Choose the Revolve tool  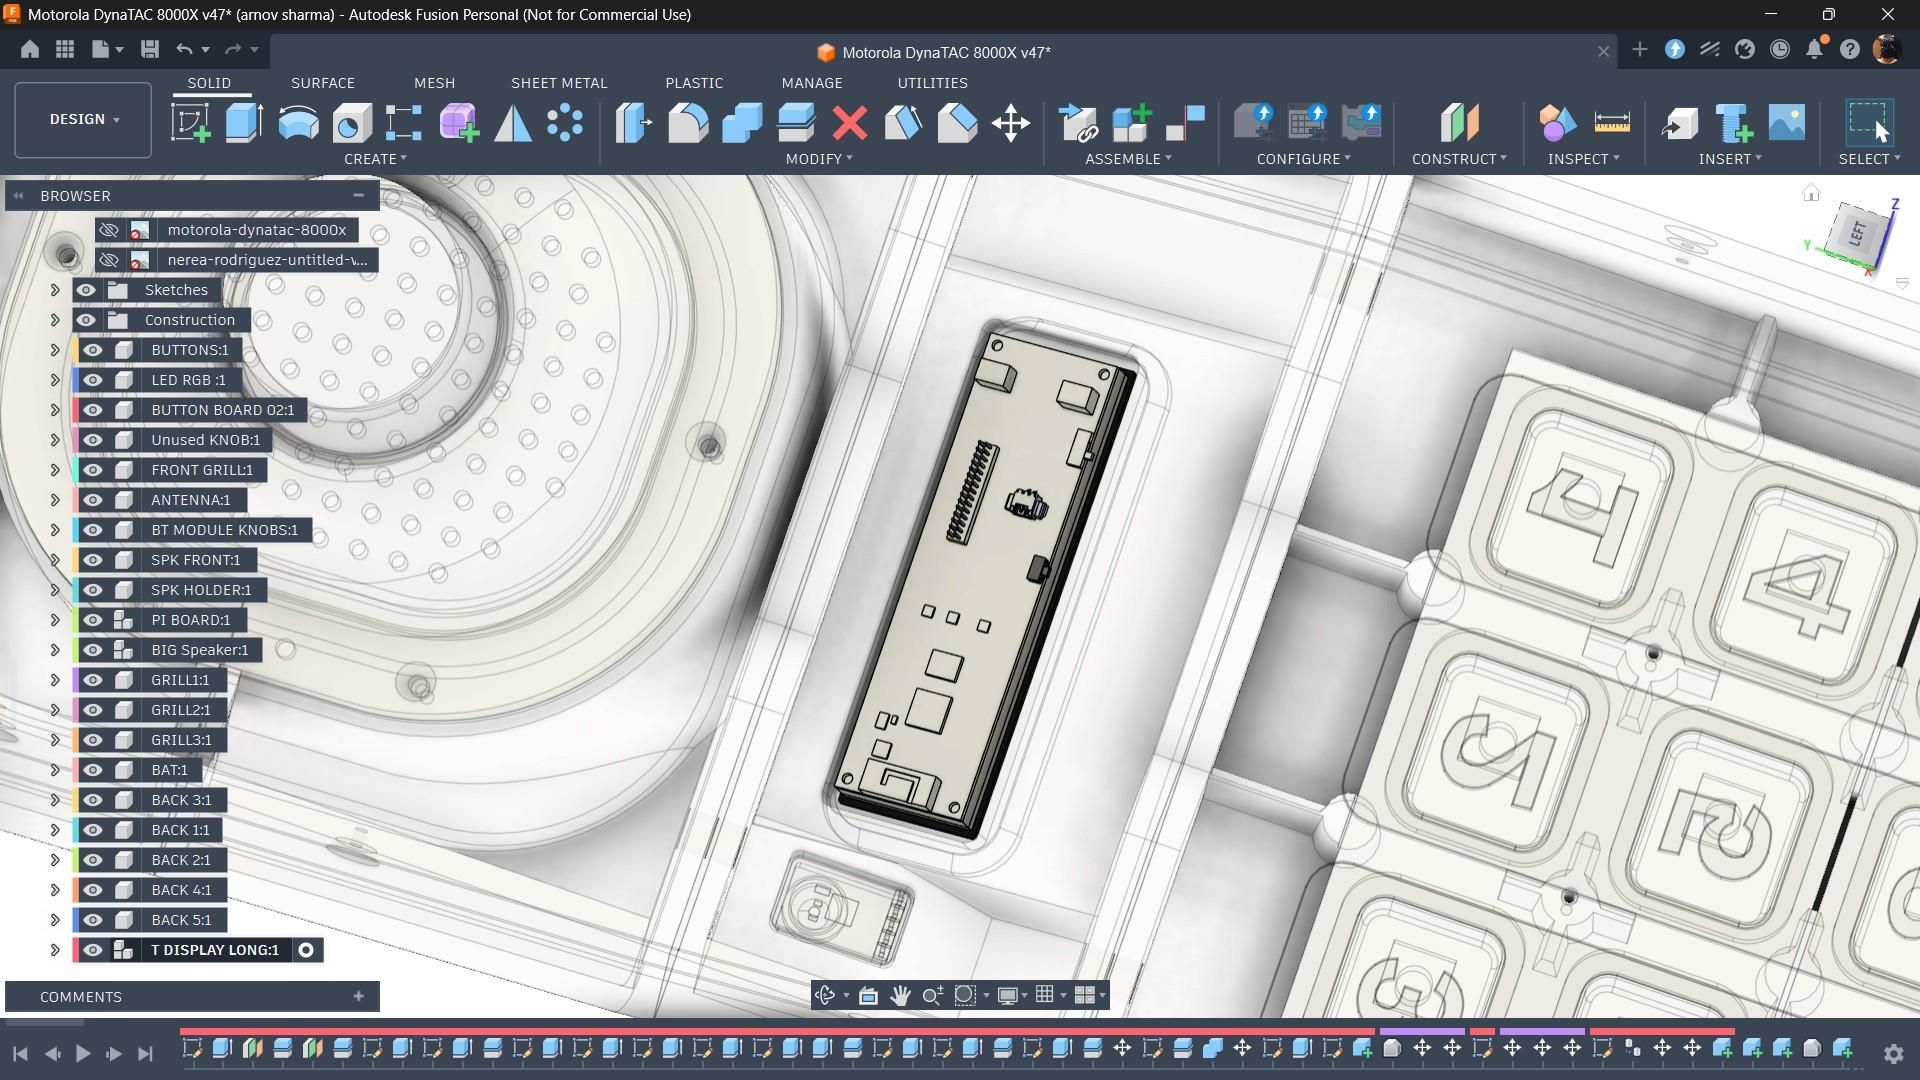click(298, 123)
